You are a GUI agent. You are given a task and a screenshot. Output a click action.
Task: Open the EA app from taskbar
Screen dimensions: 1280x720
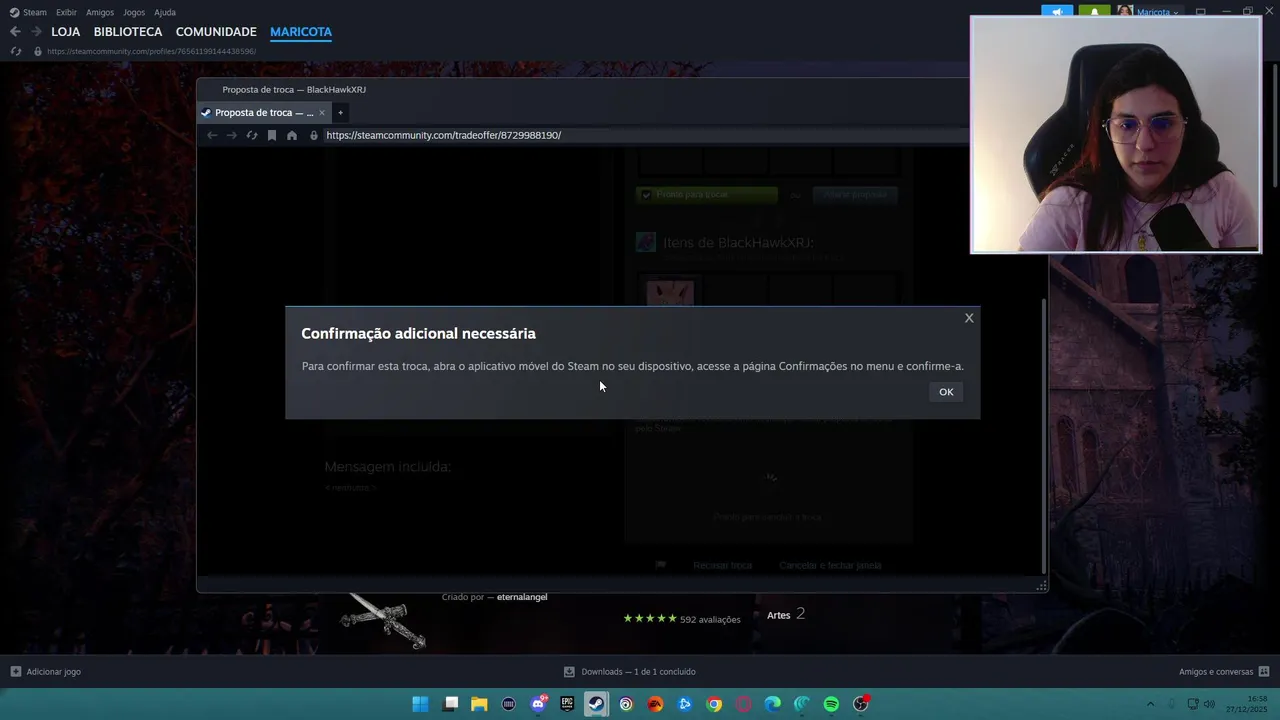tap(655, 704)
